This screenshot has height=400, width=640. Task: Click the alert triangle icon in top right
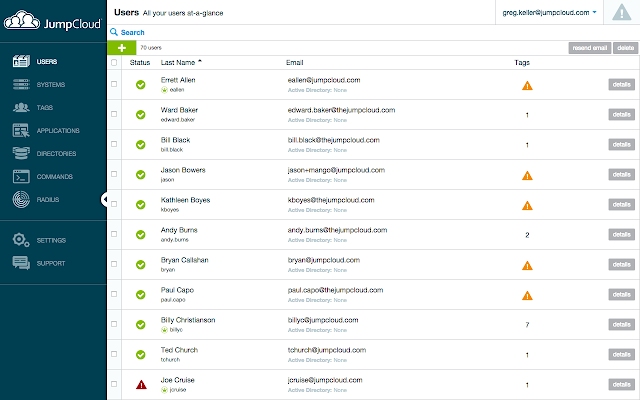(x=622, y=12)
